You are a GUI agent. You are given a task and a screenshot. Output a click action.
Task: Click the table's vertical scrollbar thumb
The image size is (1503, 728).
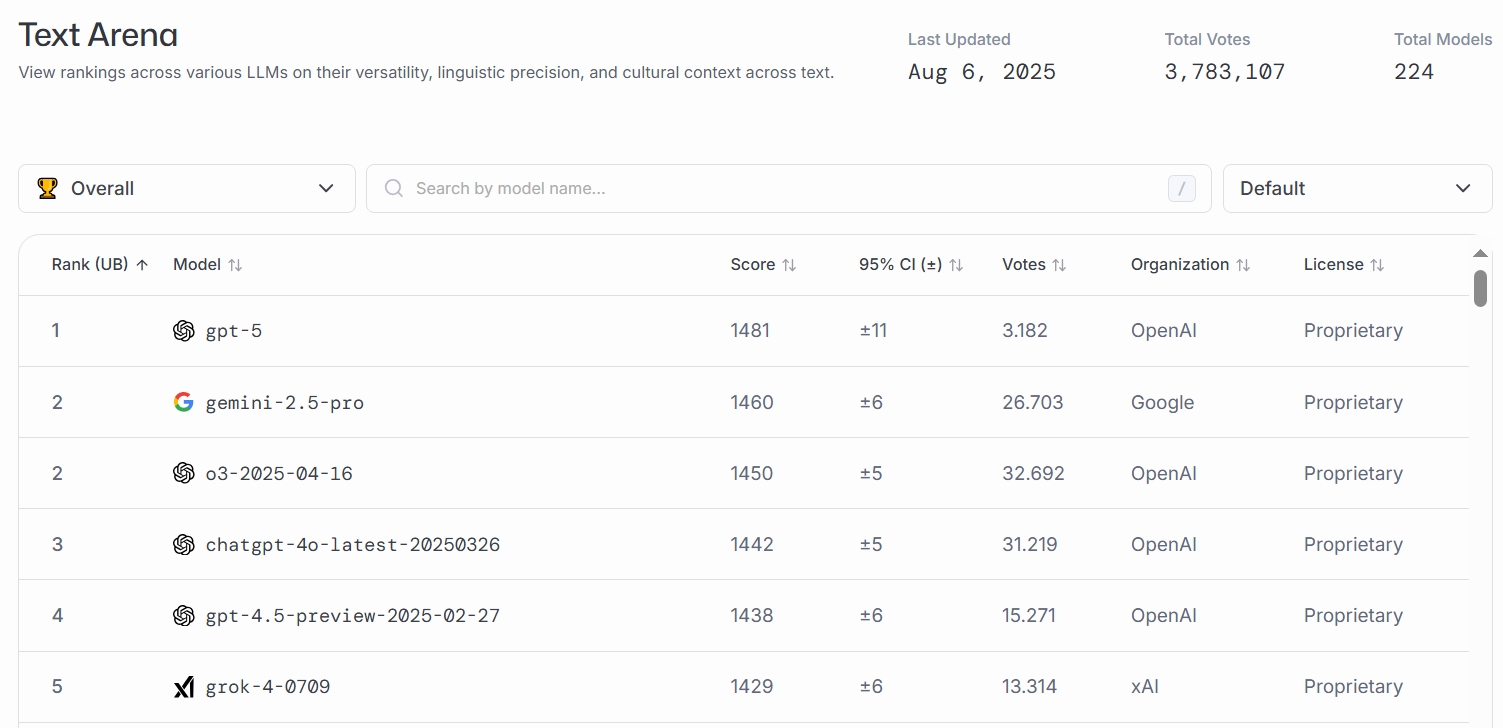[x=1480, y=288]
